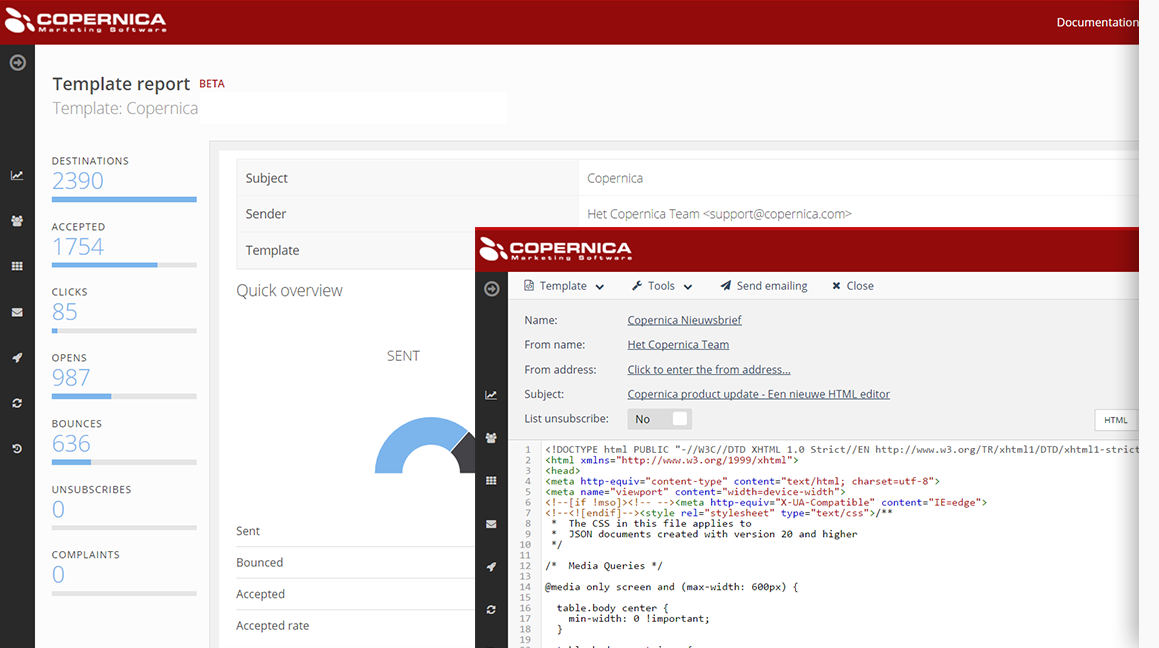
Task: Open grid icon in the editor window sidebar
Action: (491, 481)
